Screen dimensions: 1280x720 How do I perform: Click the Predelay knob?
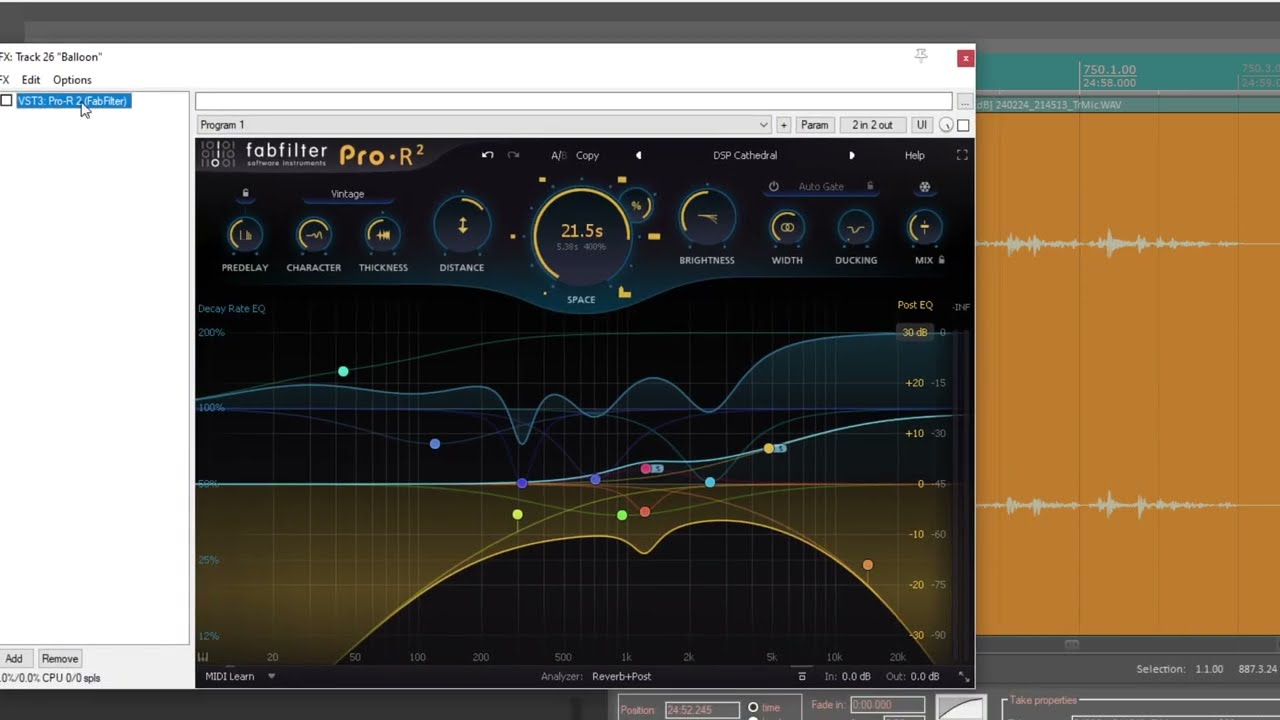click(245, 235)
